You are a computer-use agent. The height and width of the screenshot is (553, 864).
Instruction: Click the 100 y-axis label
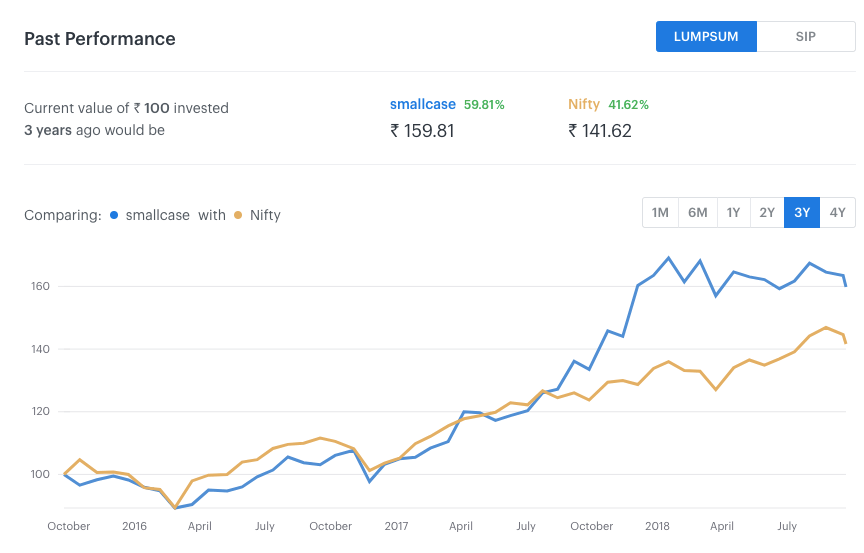point(40,474)
